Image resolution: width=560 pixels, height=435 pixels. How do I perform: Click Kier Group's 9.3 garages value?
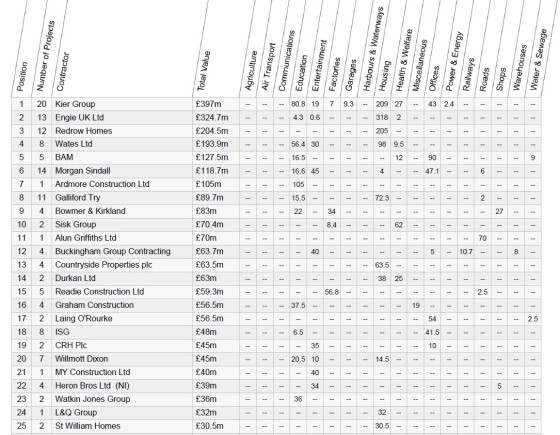(348, 104)
